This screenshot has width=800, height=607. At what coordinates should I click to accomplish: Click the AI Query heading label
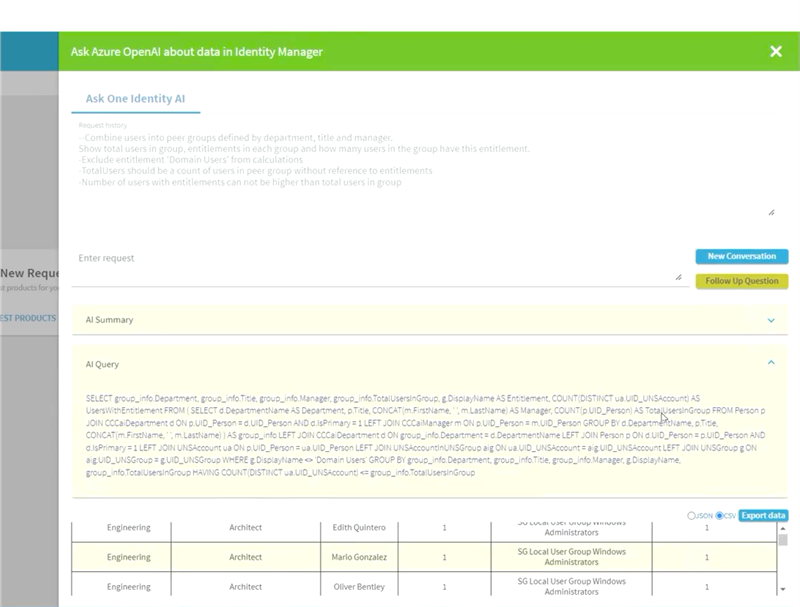pos(102,364)
